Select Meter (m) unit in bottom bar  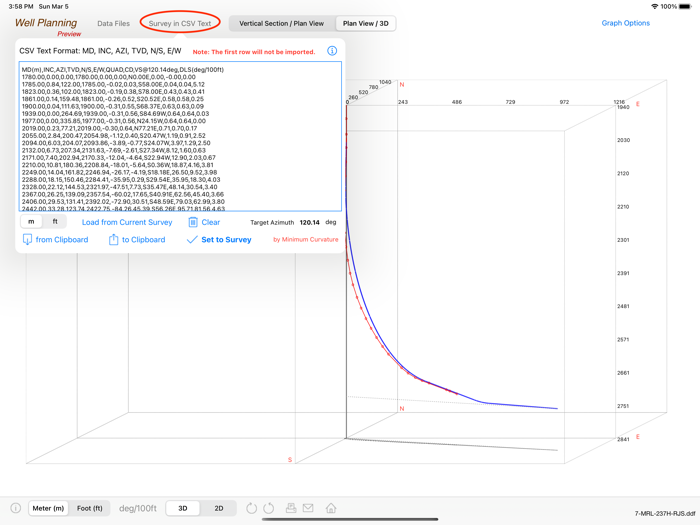click(48, 508)
